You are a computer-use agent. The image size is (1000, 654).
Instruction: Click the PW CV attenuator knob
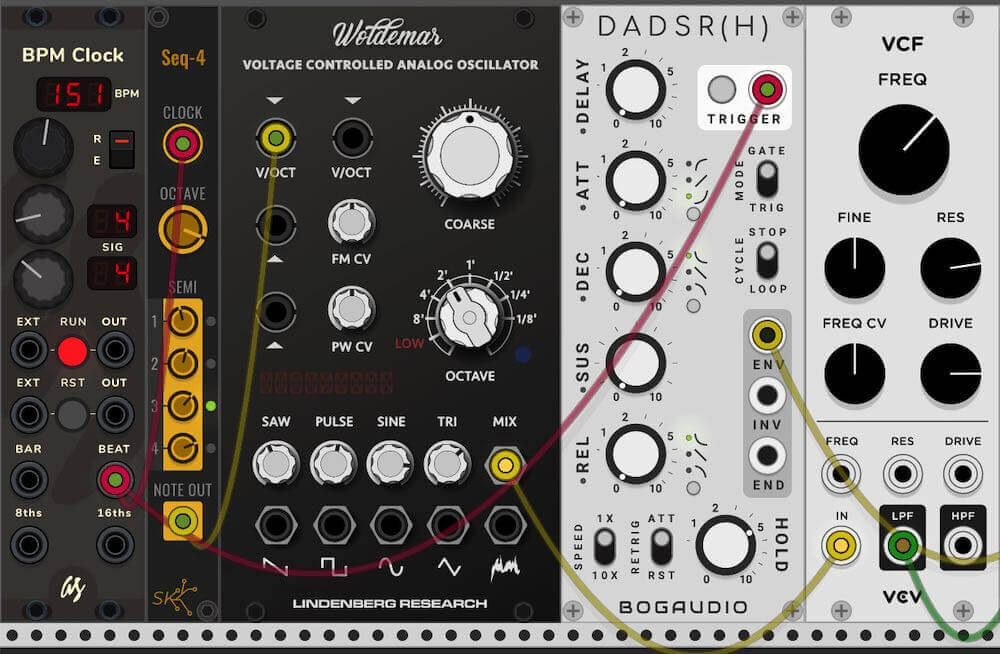pyautogui.click(x=351, y=309)
